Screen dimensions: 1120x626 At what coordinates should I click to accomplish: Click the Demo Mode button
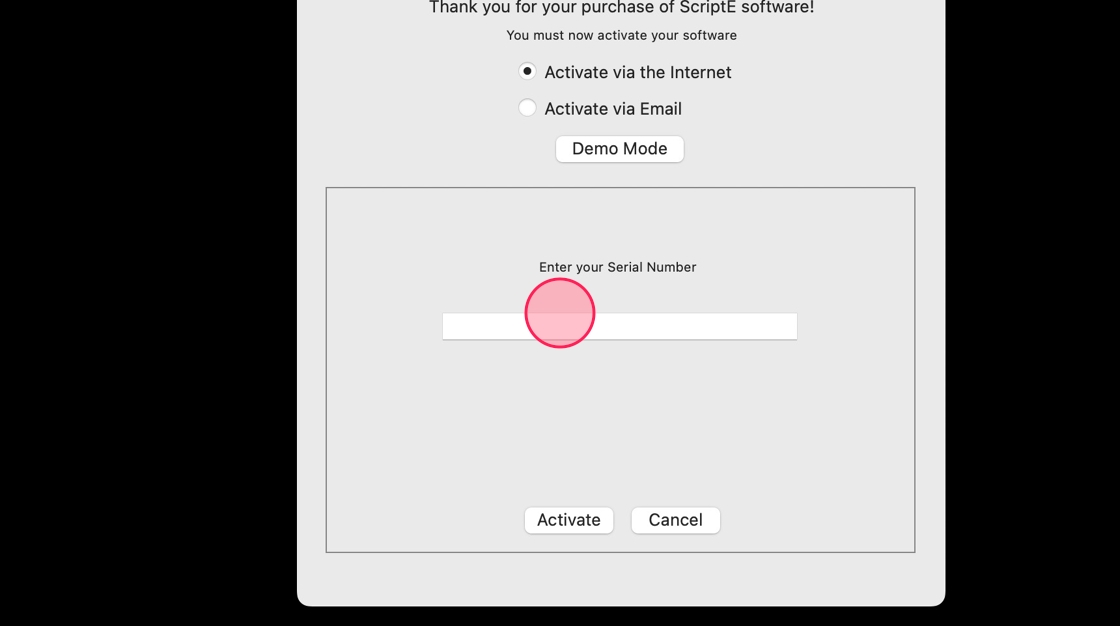[619, 149]
